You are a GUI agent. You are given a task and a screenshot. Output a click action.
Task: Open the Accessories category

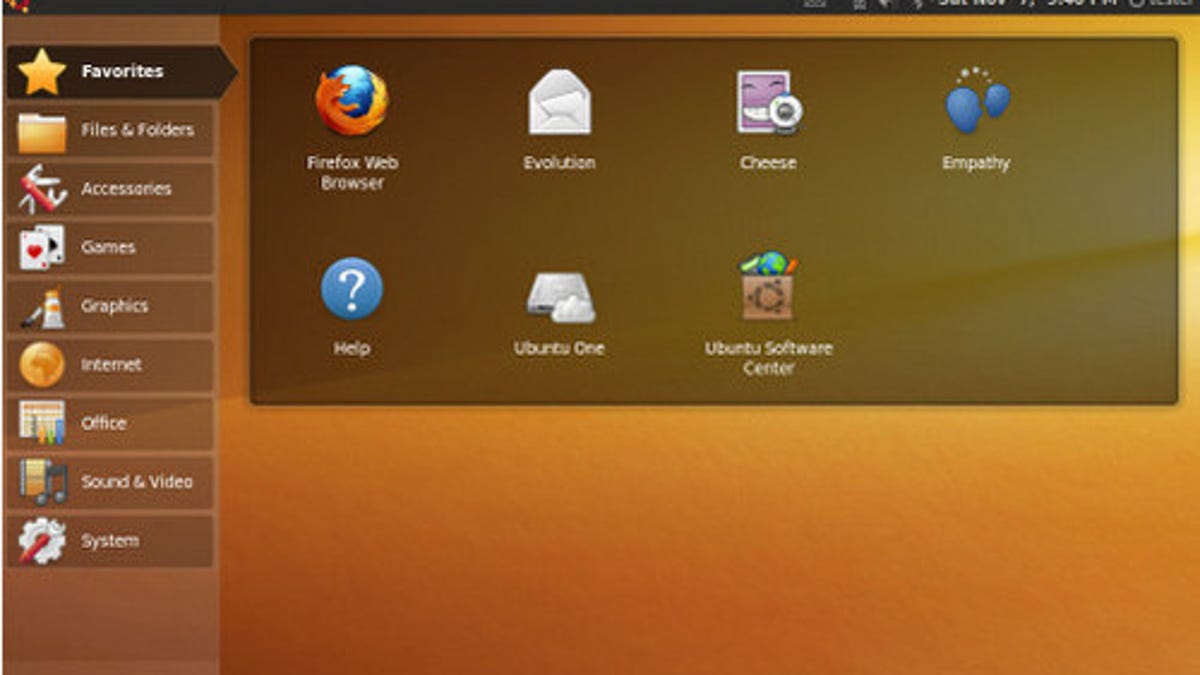tap(110, 189)
